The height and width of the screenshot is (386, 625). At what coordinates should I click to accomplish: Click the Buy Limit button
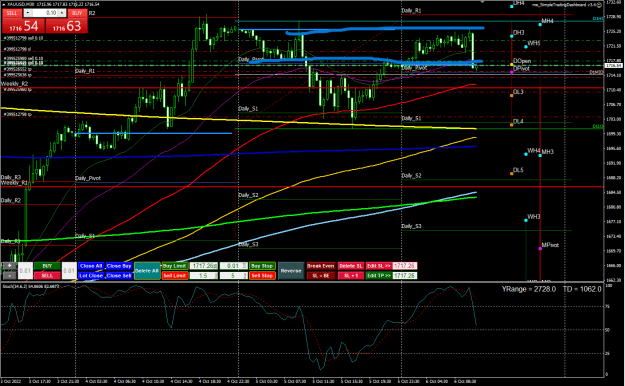coord(175,266)
